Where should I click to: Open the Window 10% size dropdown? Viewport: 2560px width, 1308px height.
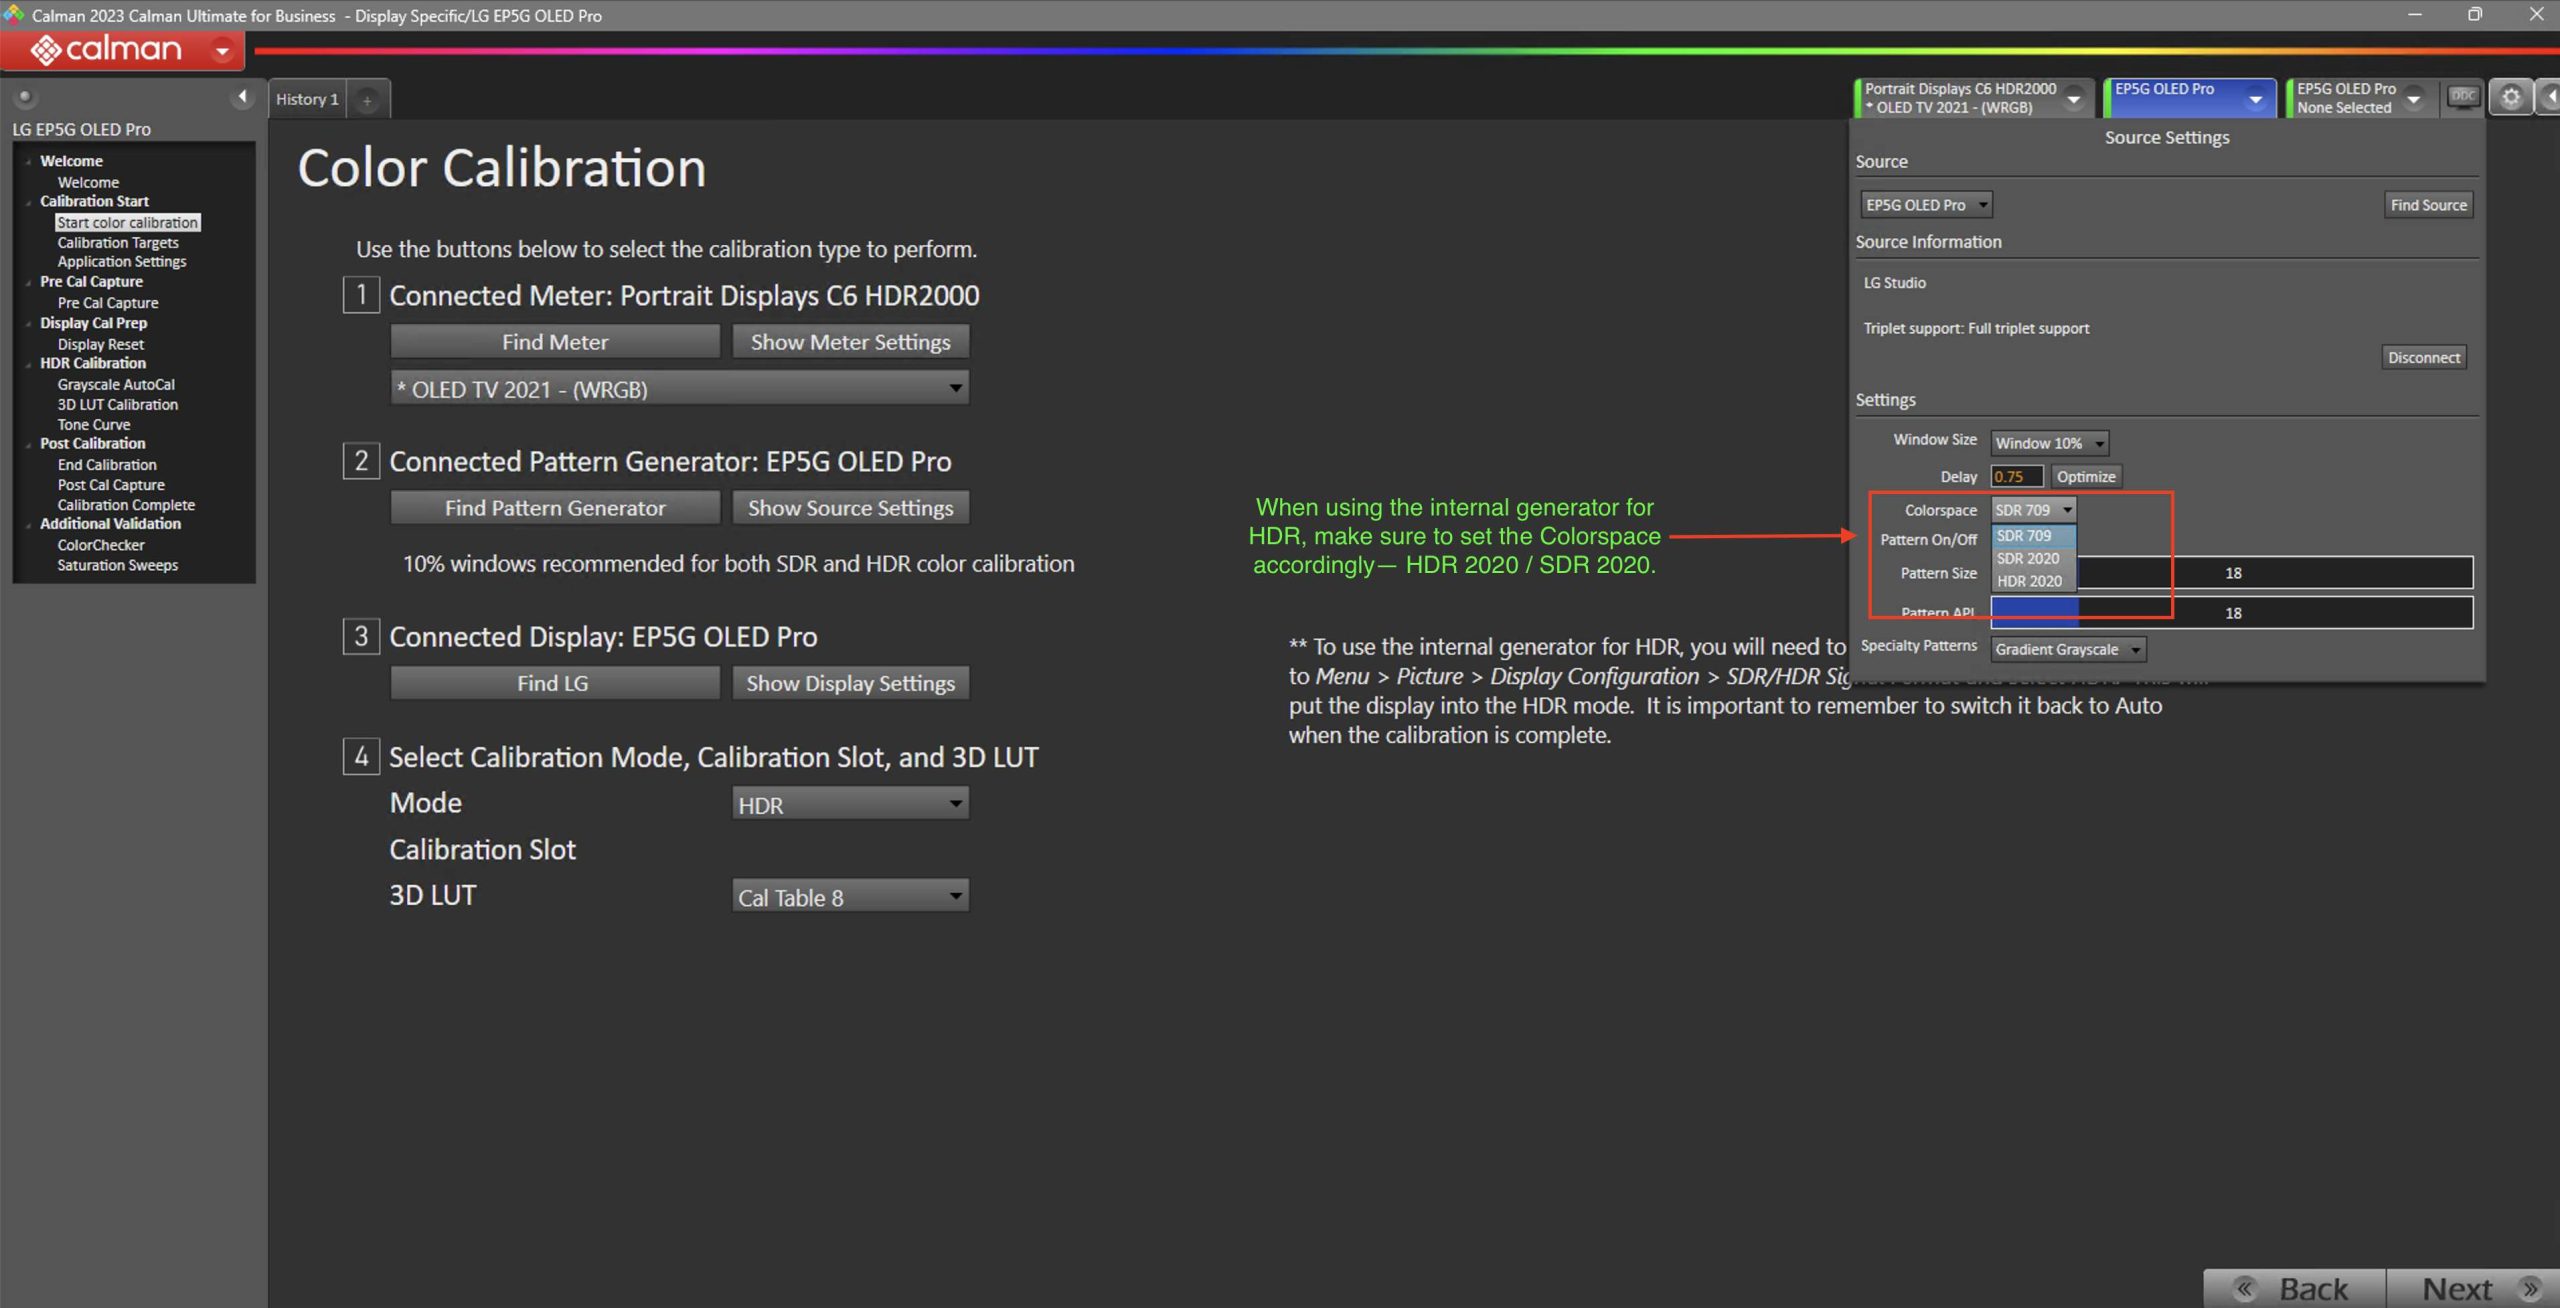[2049, 443]
